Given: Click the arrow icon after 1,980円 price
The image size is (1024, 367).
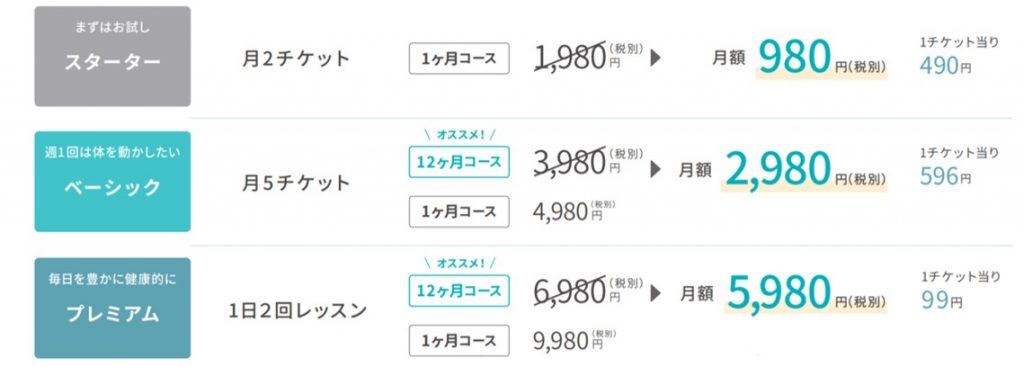Looking at the screenshot, I should tap(656, 57).
